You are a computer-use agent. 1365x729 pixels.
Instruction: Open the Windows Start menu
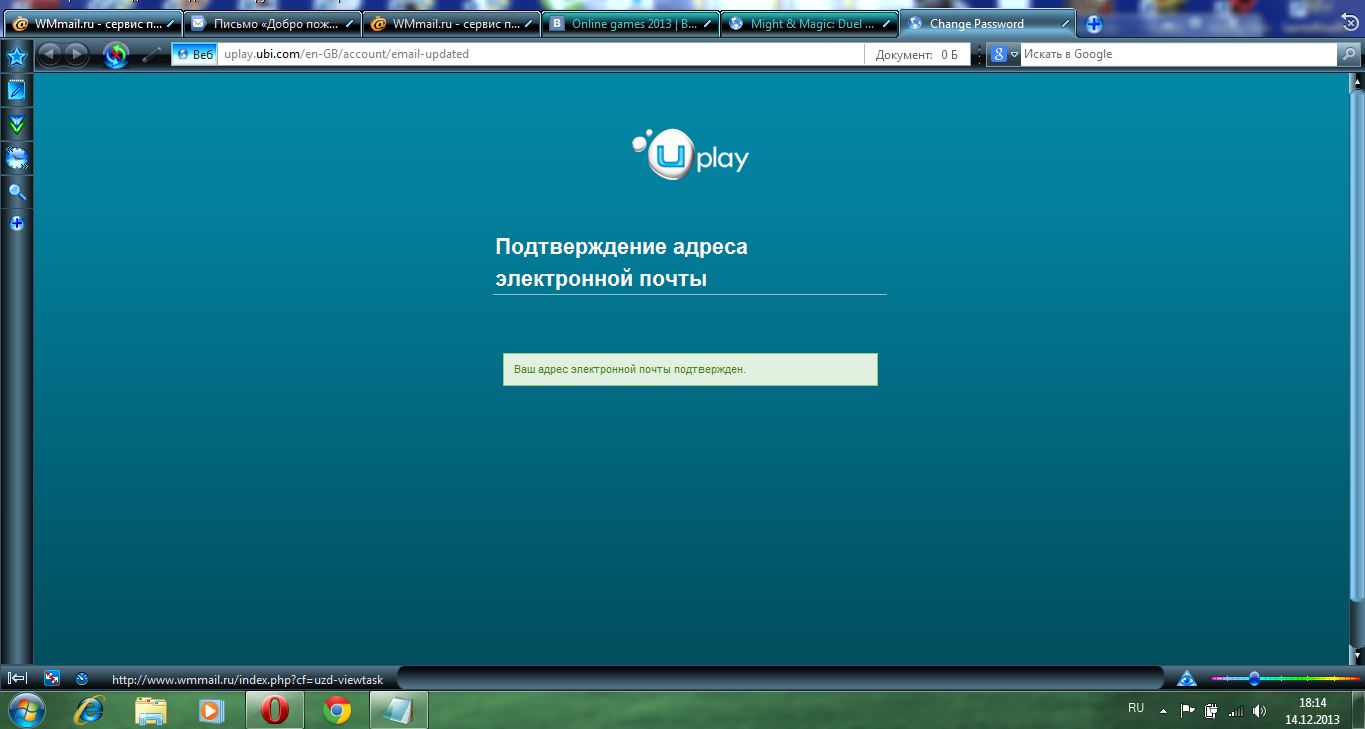pos(25,710)
